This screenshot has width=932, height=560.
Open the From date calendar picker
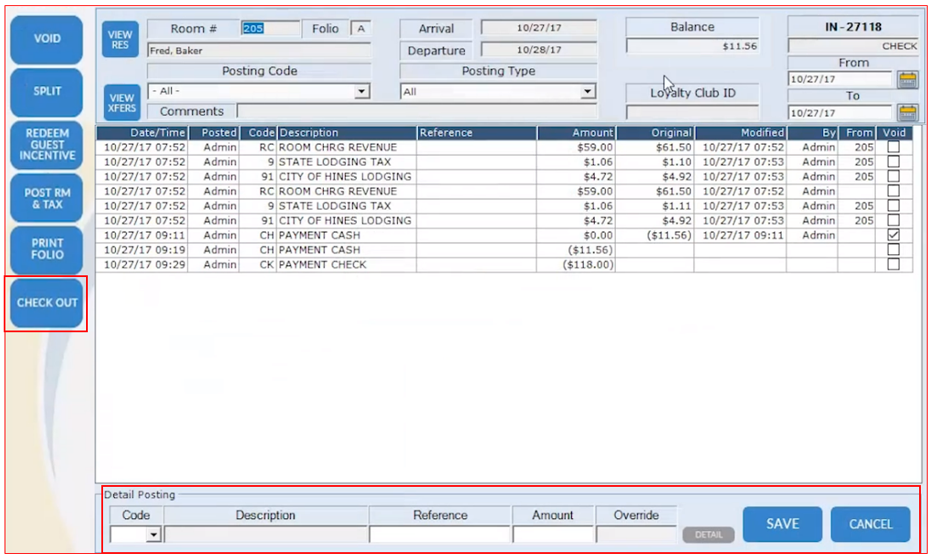(x=907, y=80)
